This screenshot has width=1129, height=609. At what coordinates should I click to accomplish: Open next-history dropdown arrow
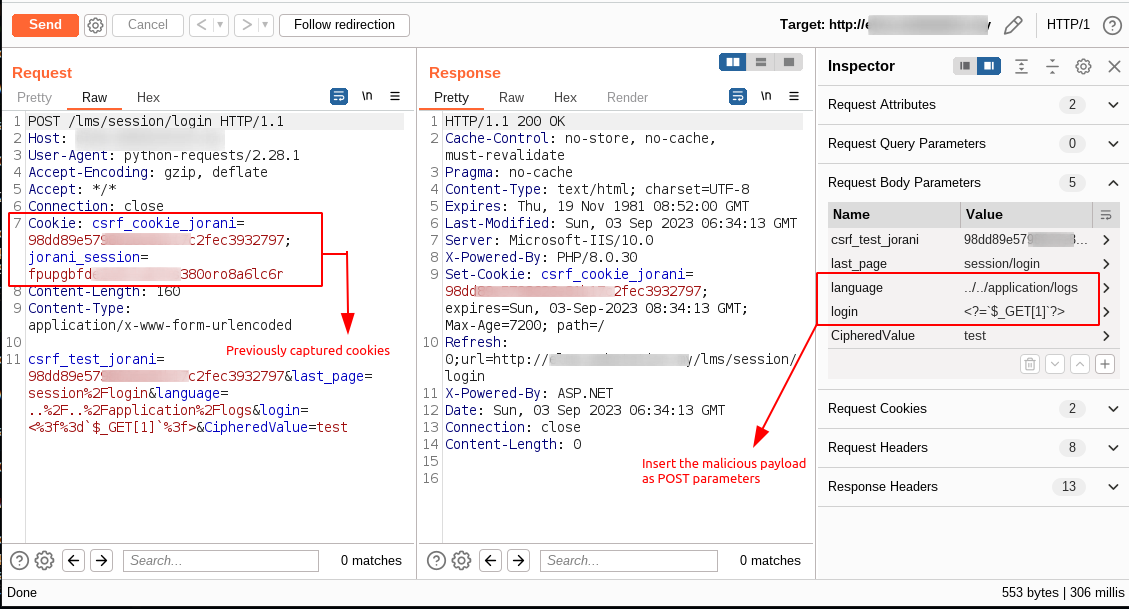(x=265, y=24)
